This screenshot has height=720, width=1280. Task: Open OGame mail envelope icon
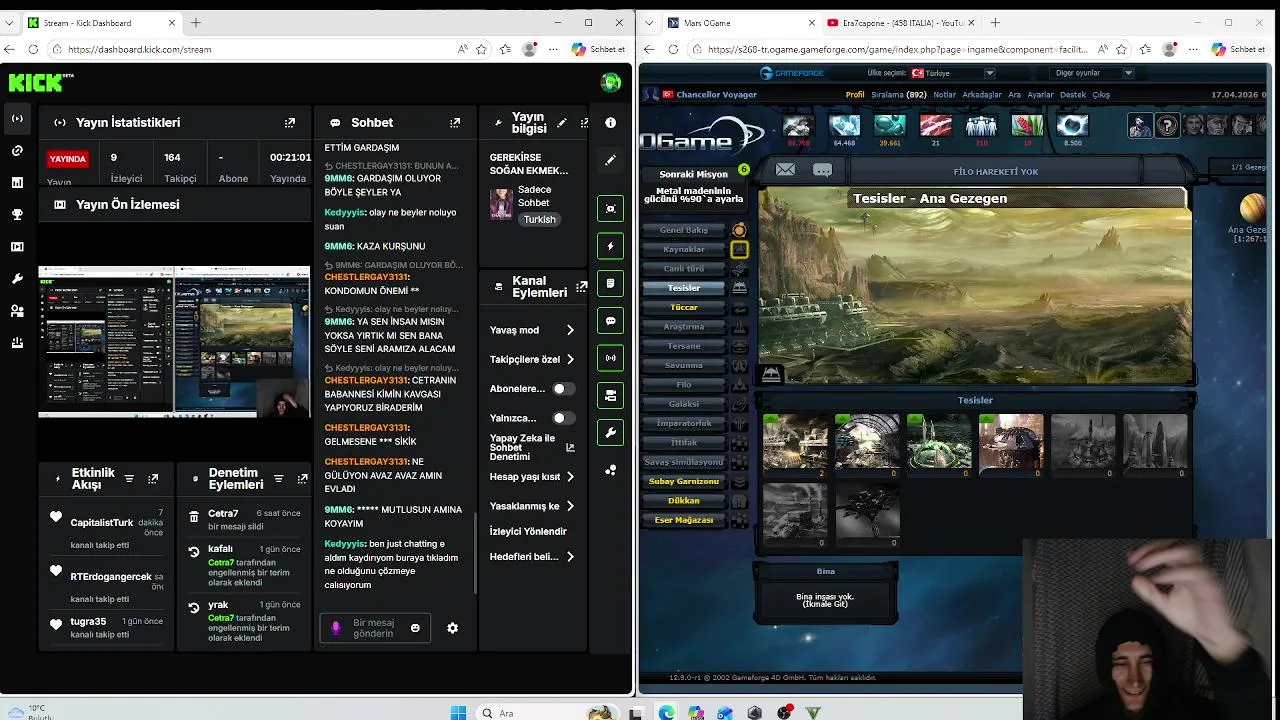[785, 170]
